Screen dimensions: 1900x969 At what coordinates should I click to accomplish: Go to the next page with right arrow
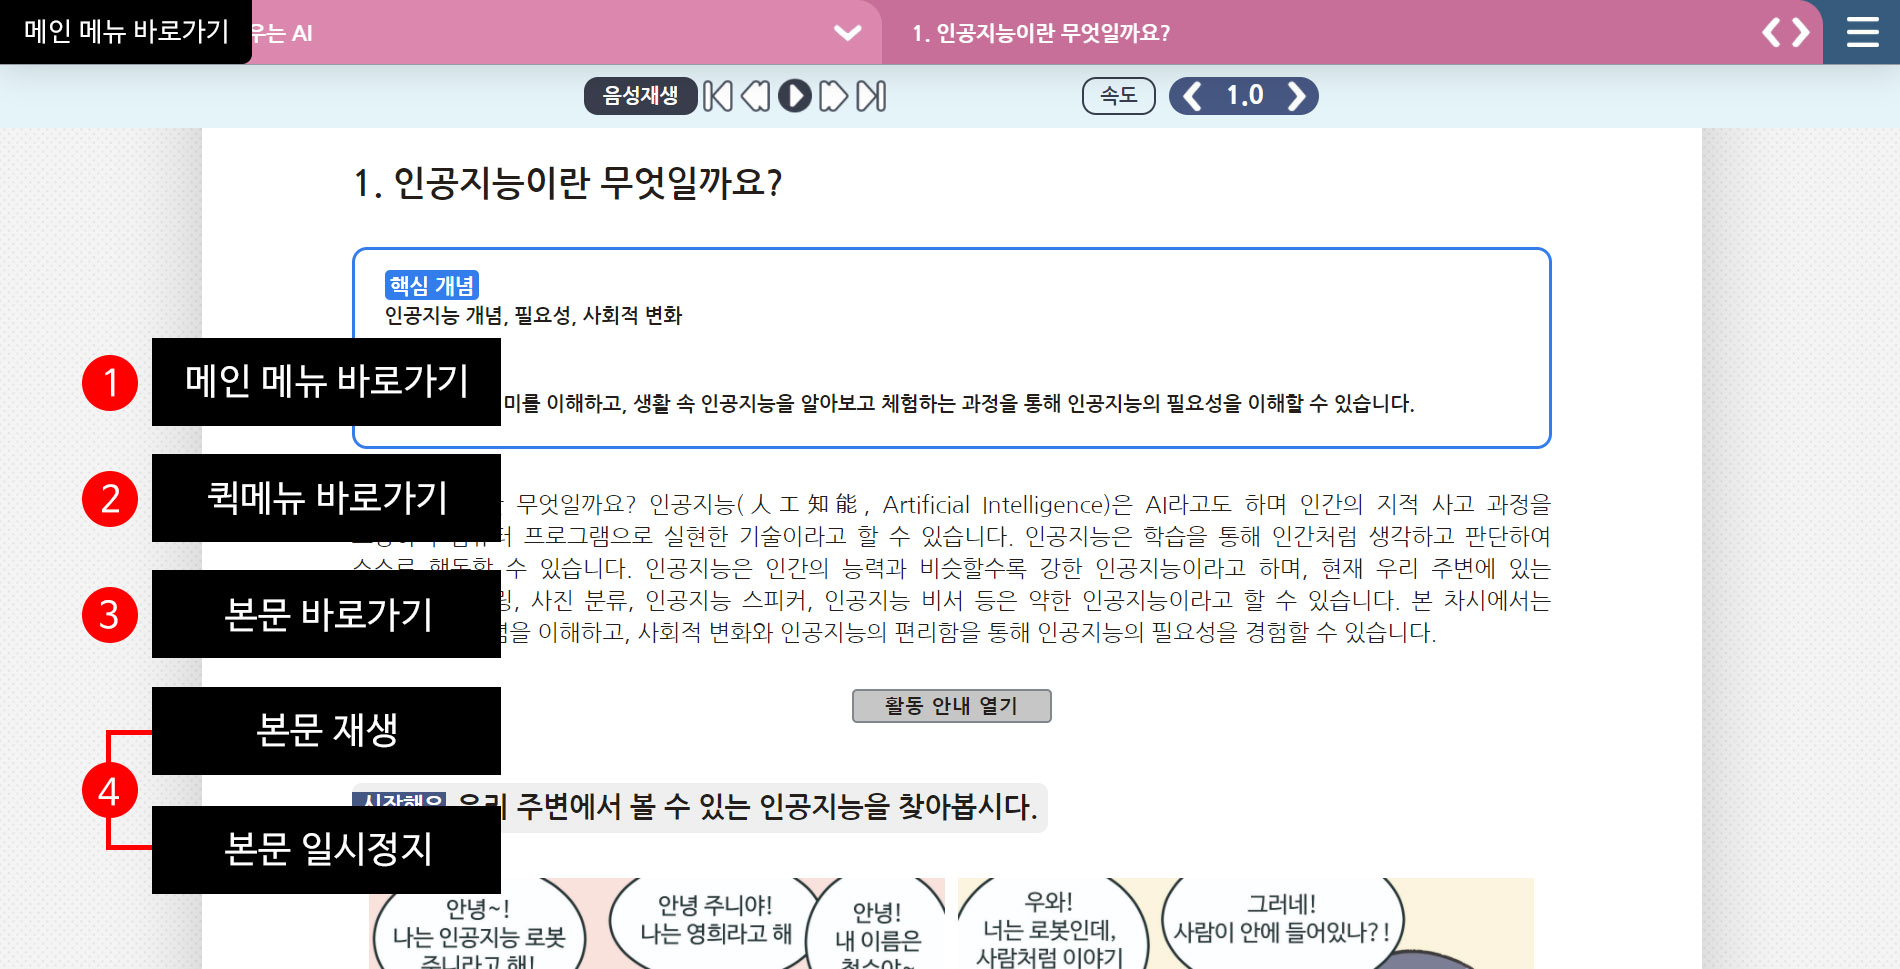tap(1801, 32)
